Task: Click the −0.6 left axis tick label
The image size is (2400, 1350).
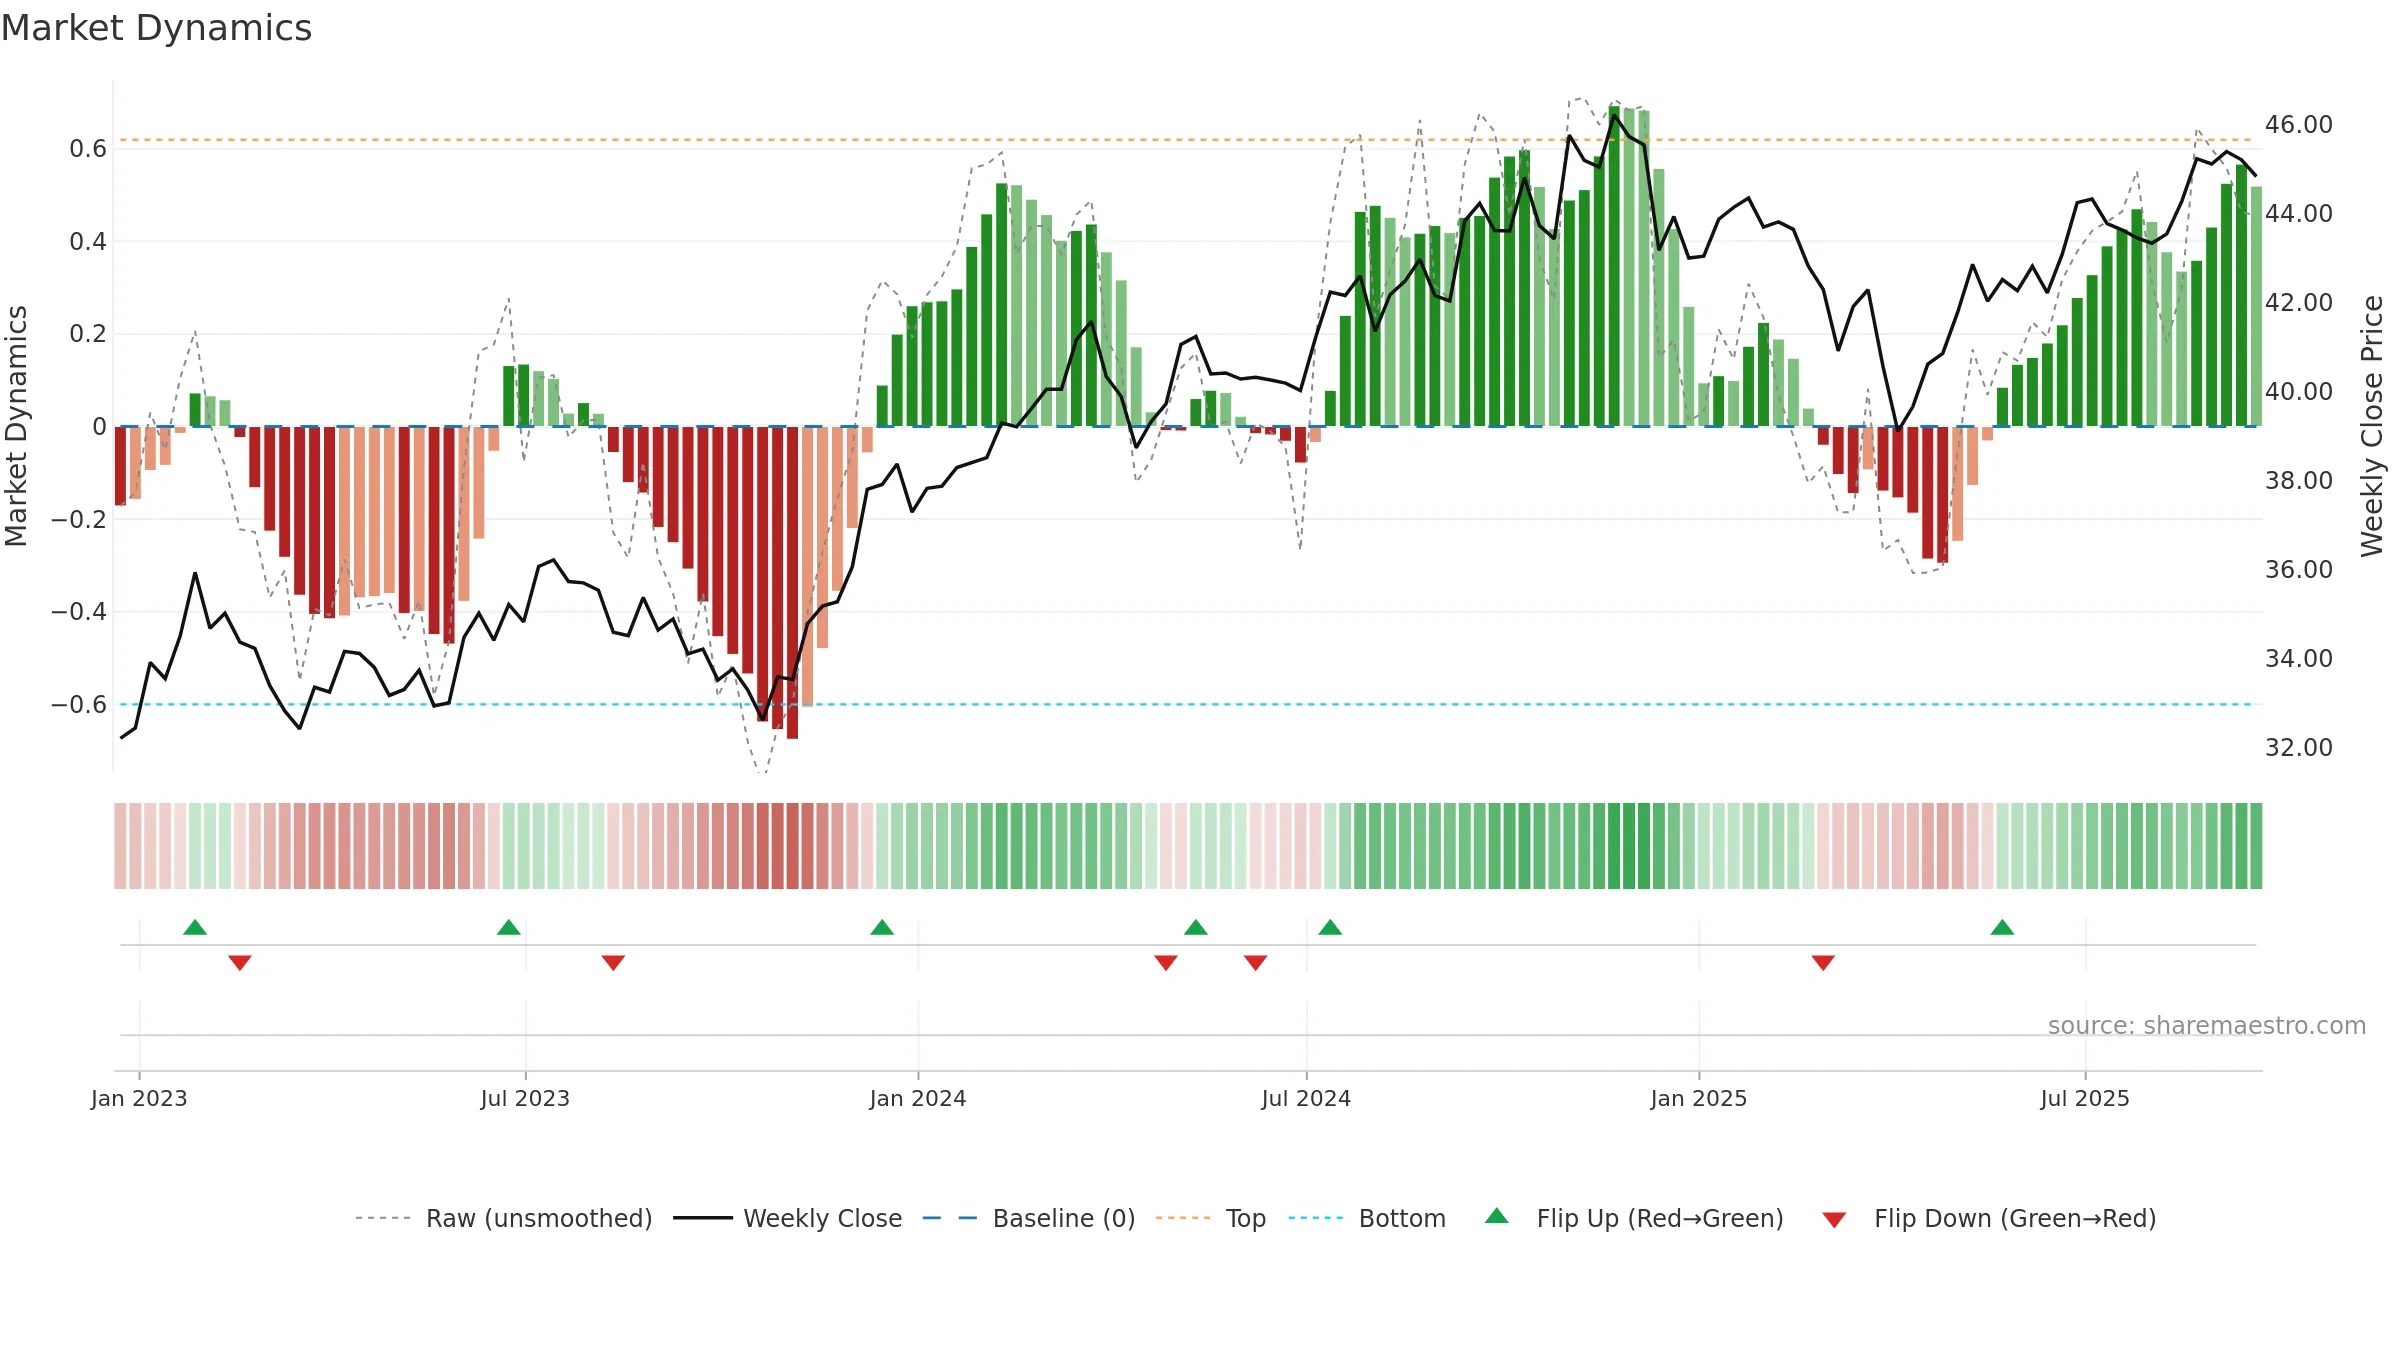Action: pyautogui.click(x=79, y=704)
